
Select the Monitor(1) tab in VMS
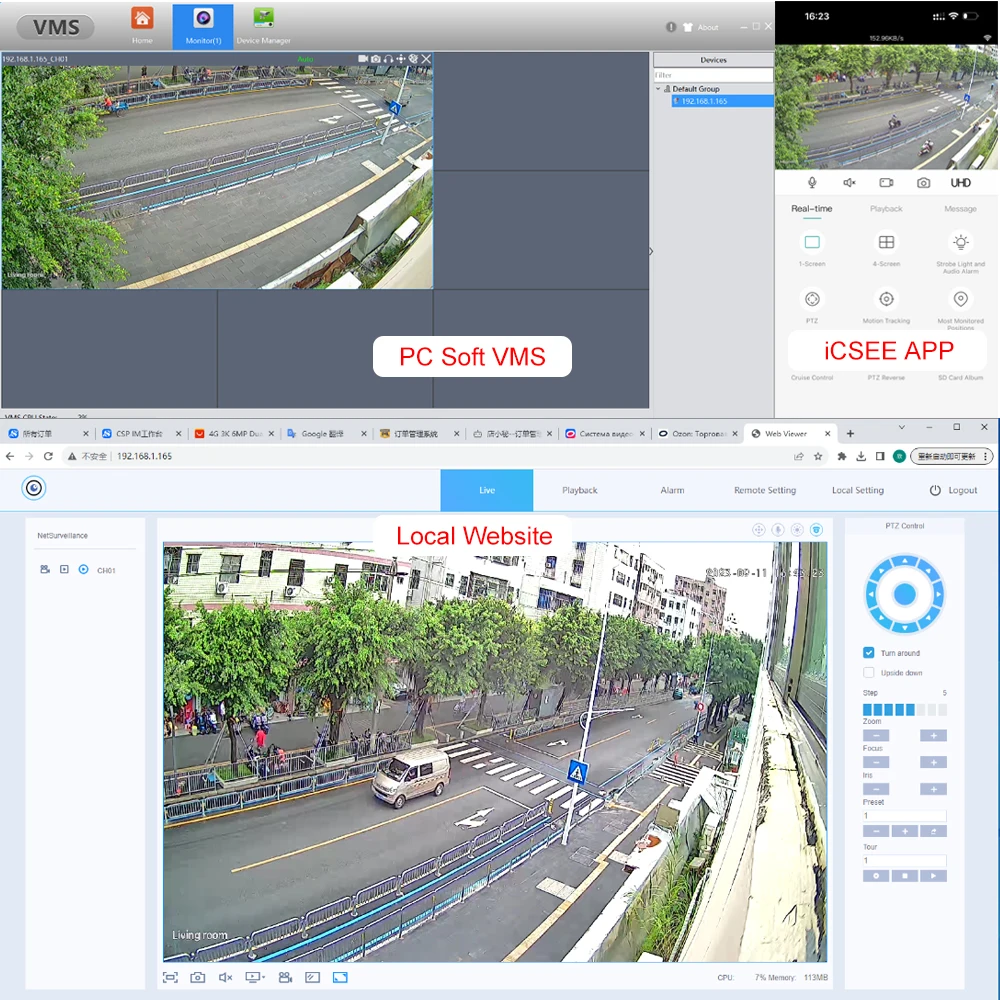pyautogui.click(x=203, y=26)
